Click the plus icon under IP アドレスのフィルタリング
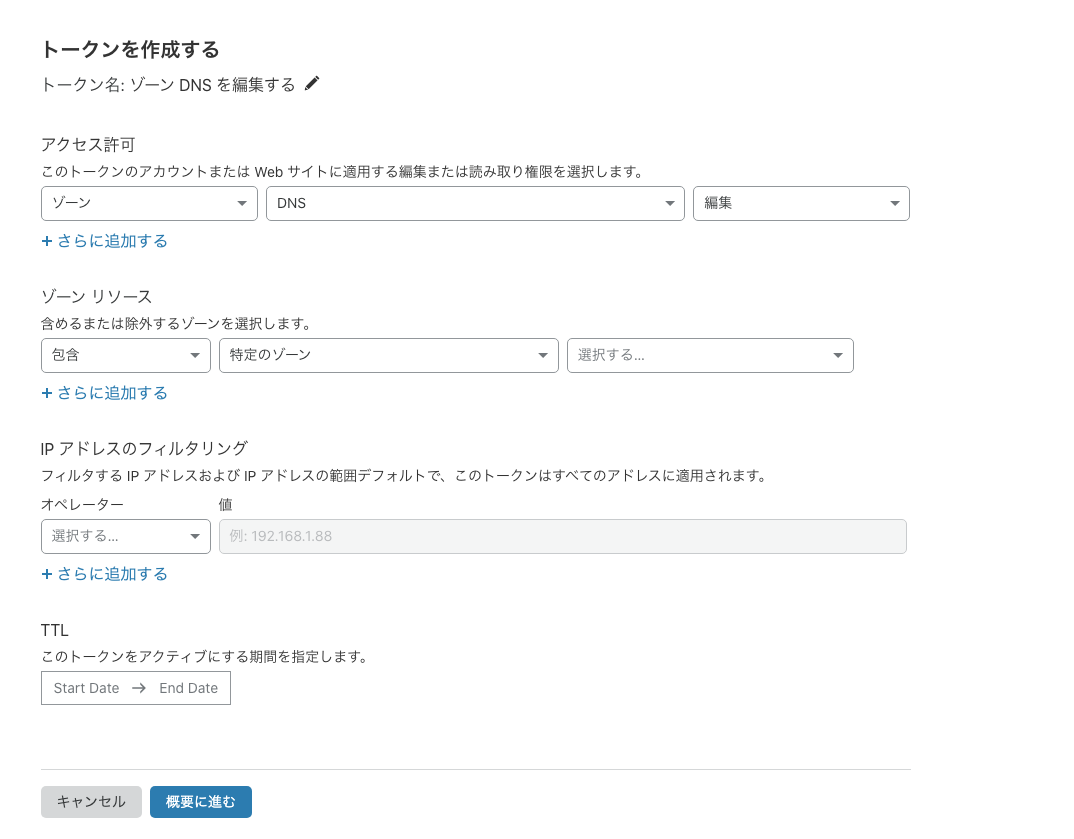The width and height of the screenshot is (1074, 839). click(47, 574)
